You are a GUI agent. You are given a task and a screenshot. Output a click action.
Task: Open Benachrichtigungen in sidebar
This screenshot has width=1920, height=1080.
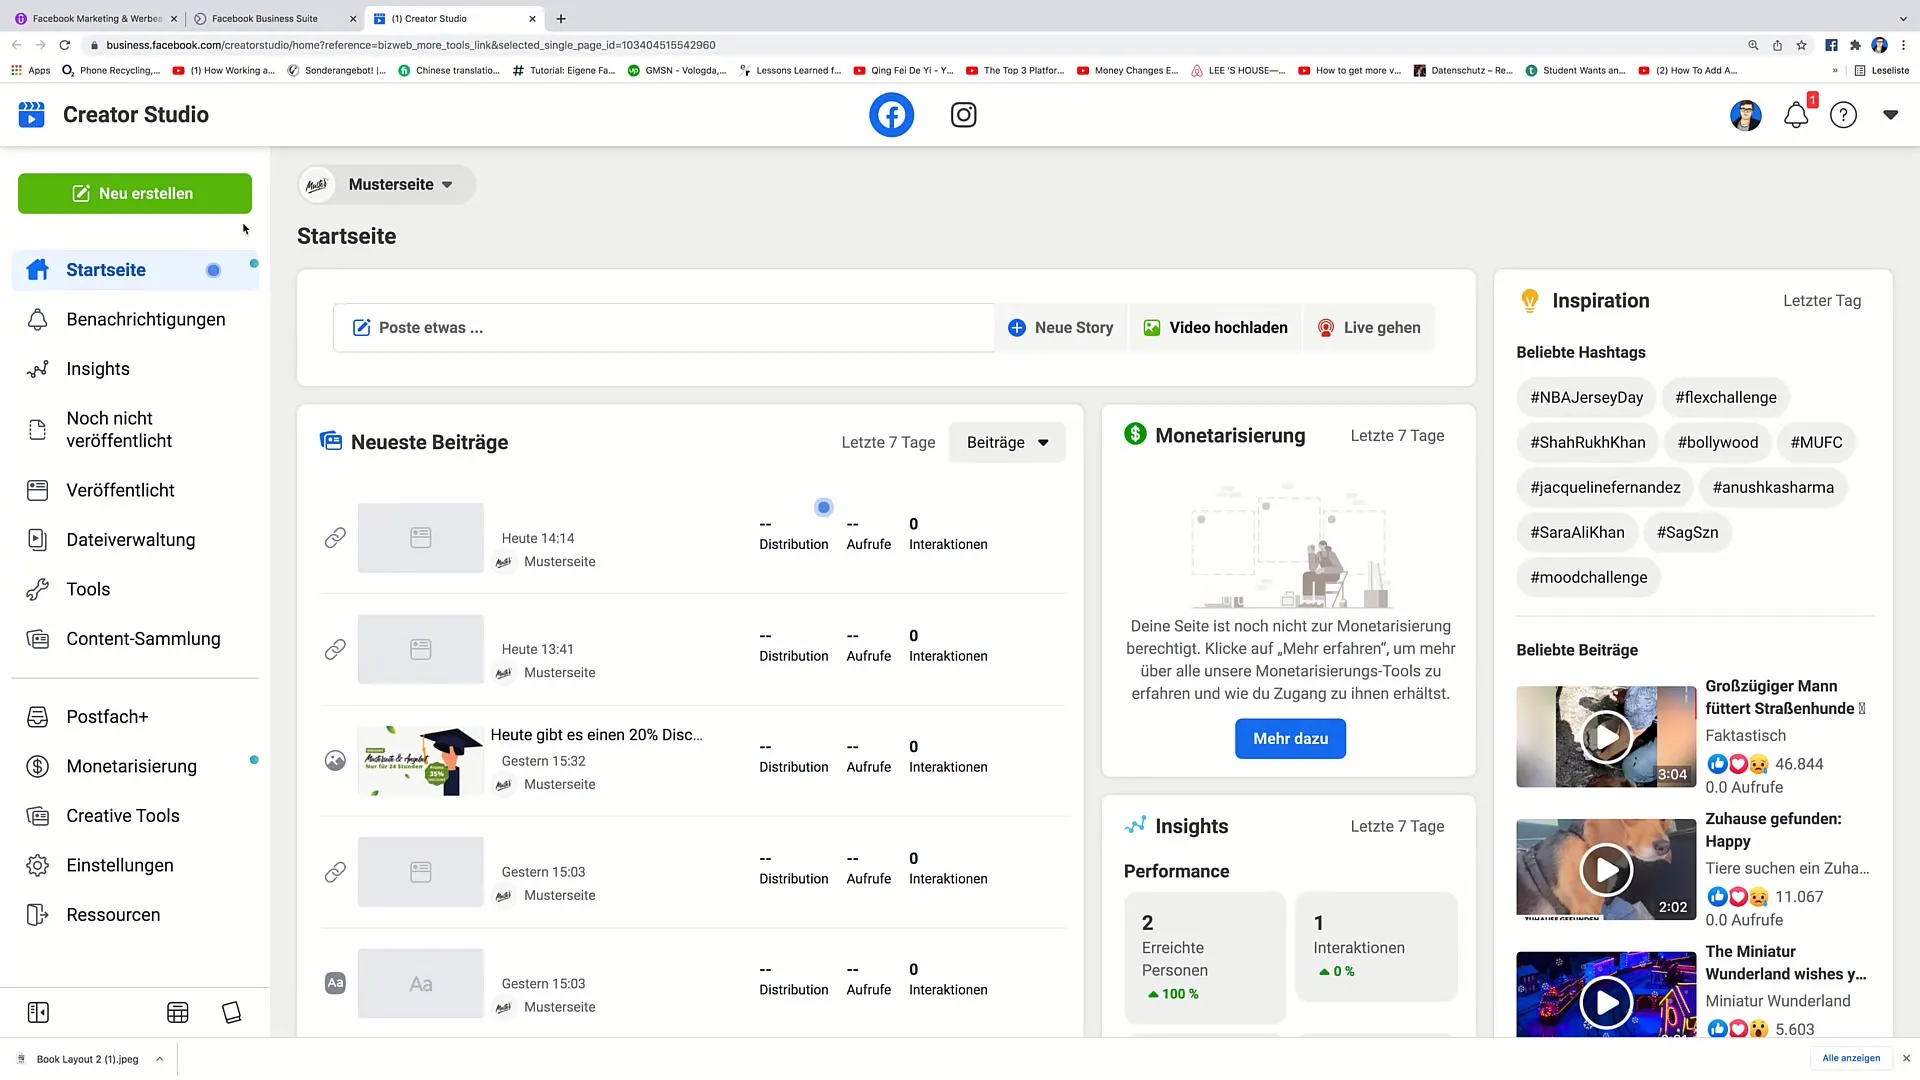[x=135, y=319]
